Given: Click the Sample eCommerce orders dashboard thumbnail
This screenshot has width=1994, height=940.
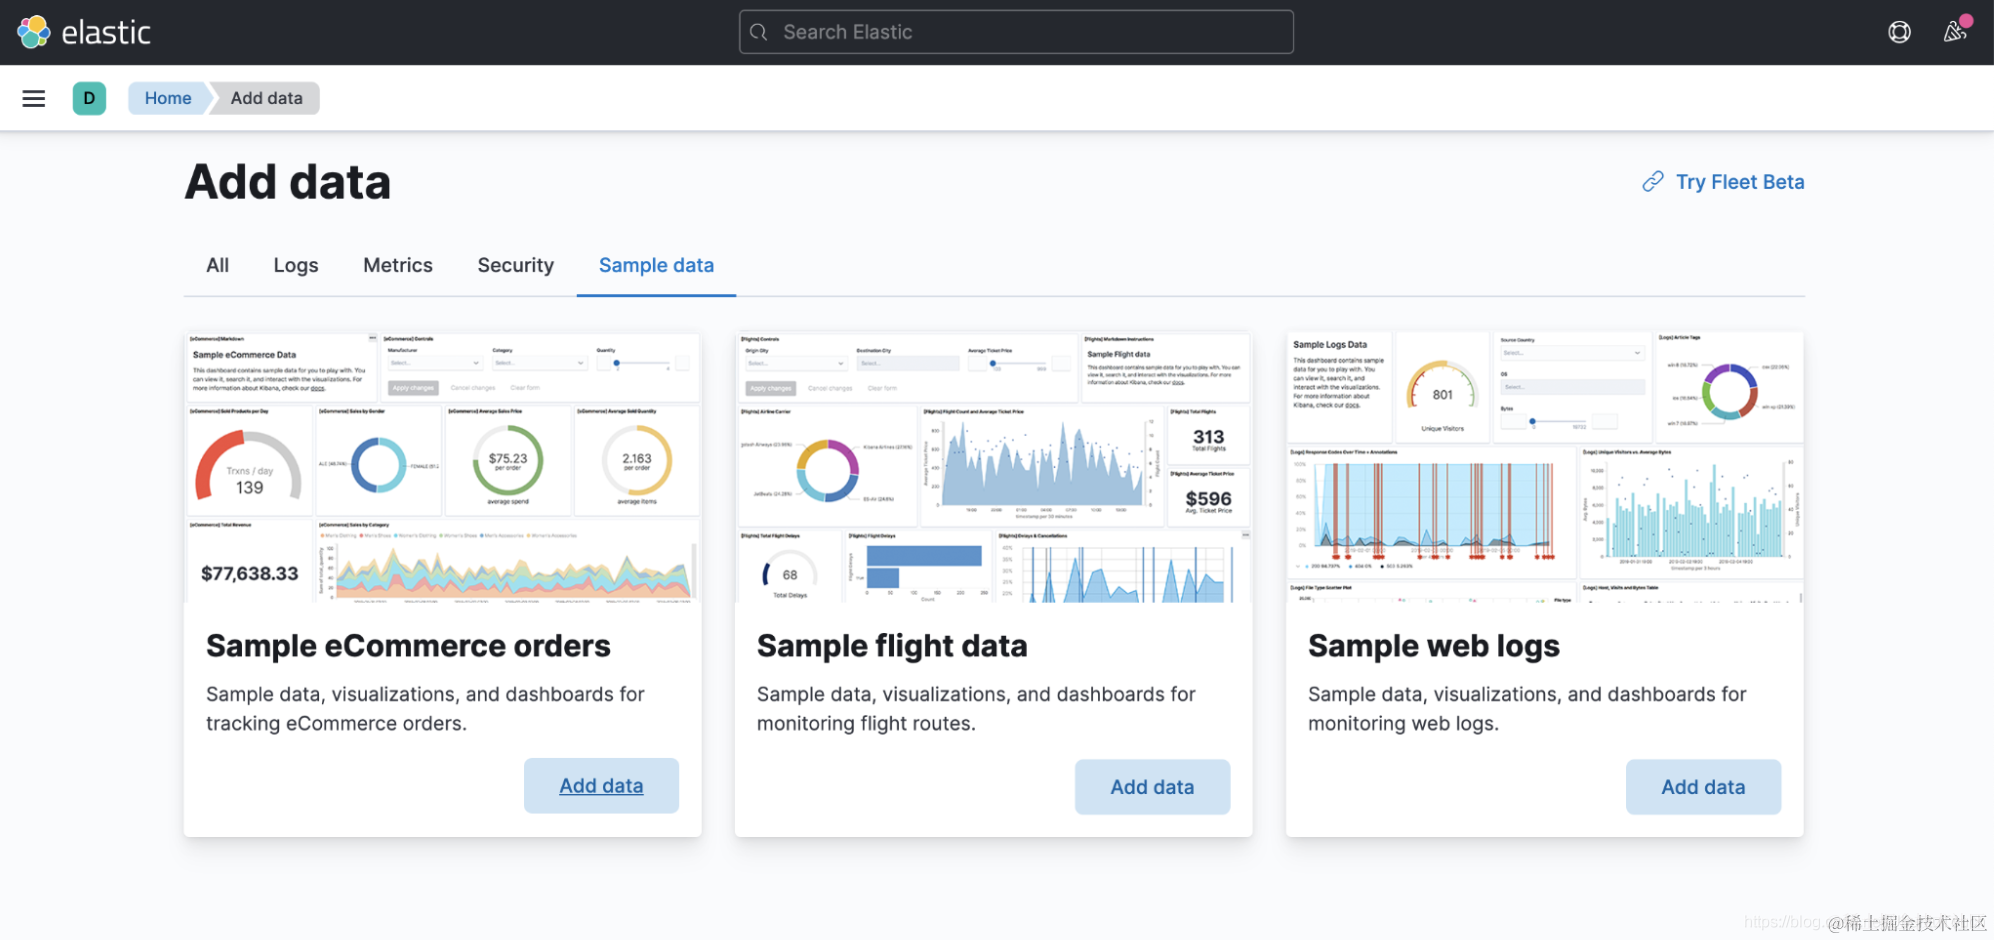Looking at the screenshot, I should pyautogui.click(x=443, y=467).
